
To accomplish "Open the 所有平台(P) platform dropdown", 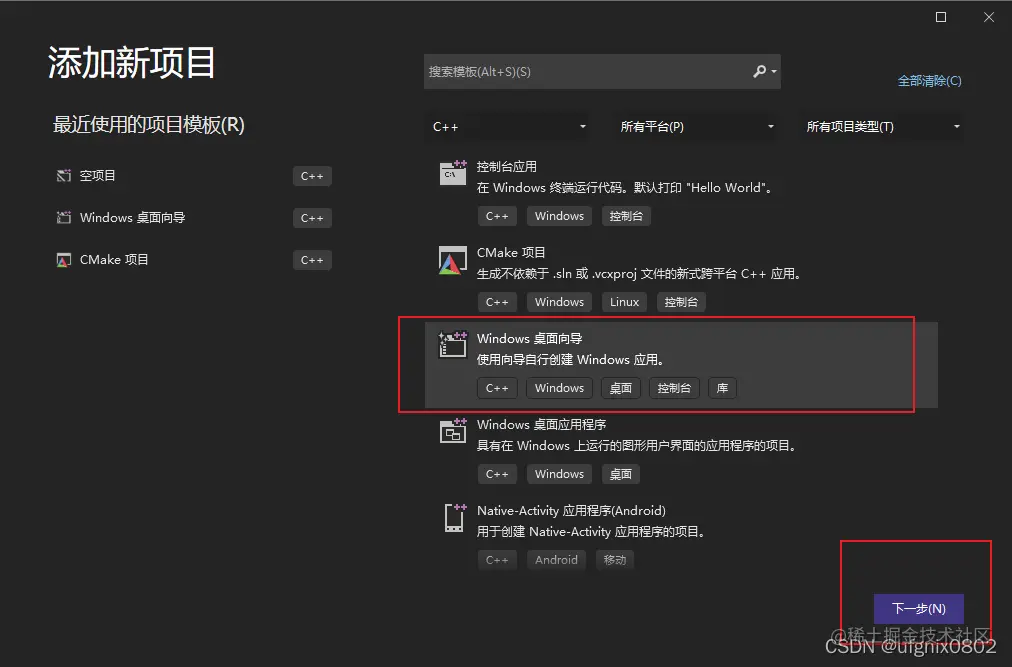I will (695, 126).
